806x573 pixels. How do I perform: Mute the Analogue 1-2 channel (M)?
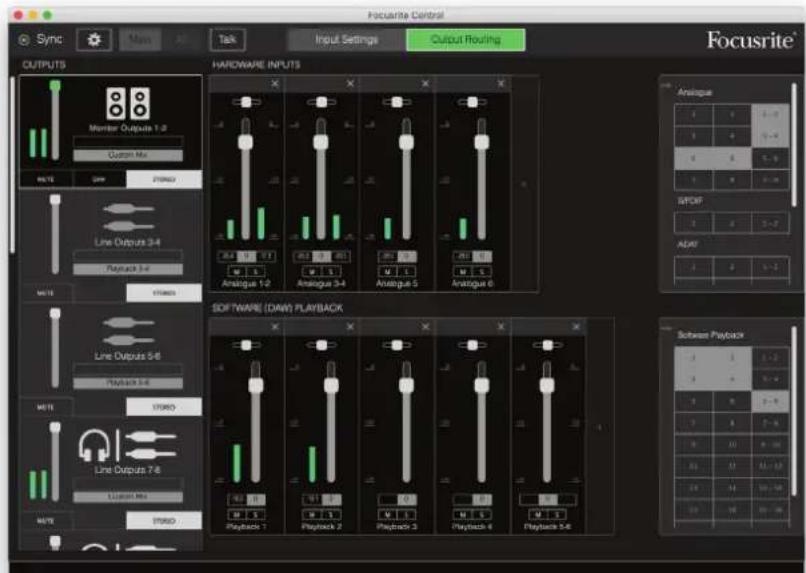click(x=237, y=271)
